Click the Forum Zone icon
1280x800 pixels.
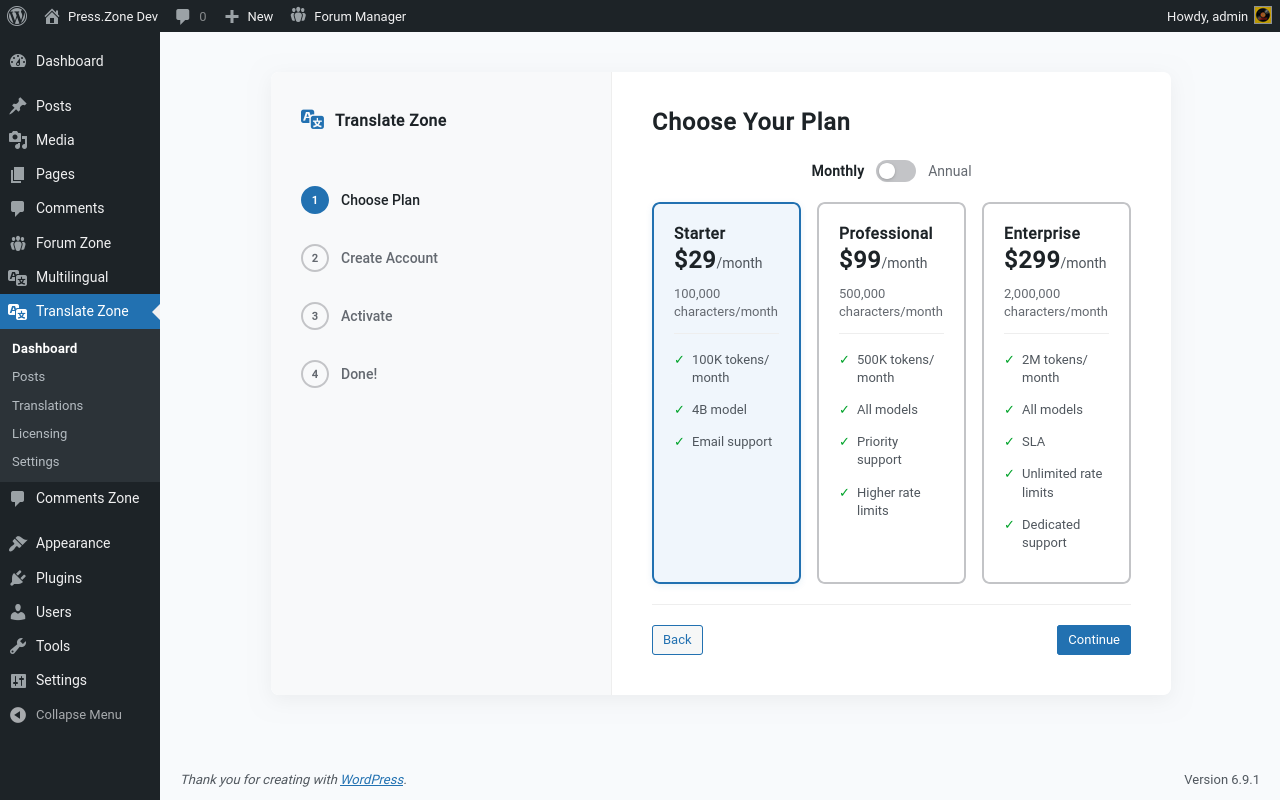18,243
